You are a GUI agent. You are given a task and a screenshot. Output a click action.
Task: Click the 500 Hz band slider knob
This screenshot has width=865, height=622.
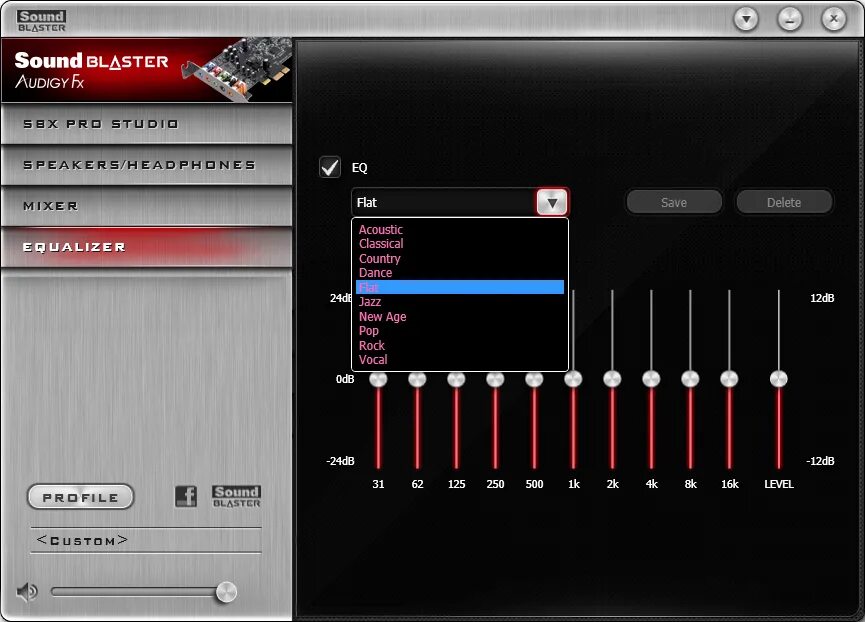point(534,379)
